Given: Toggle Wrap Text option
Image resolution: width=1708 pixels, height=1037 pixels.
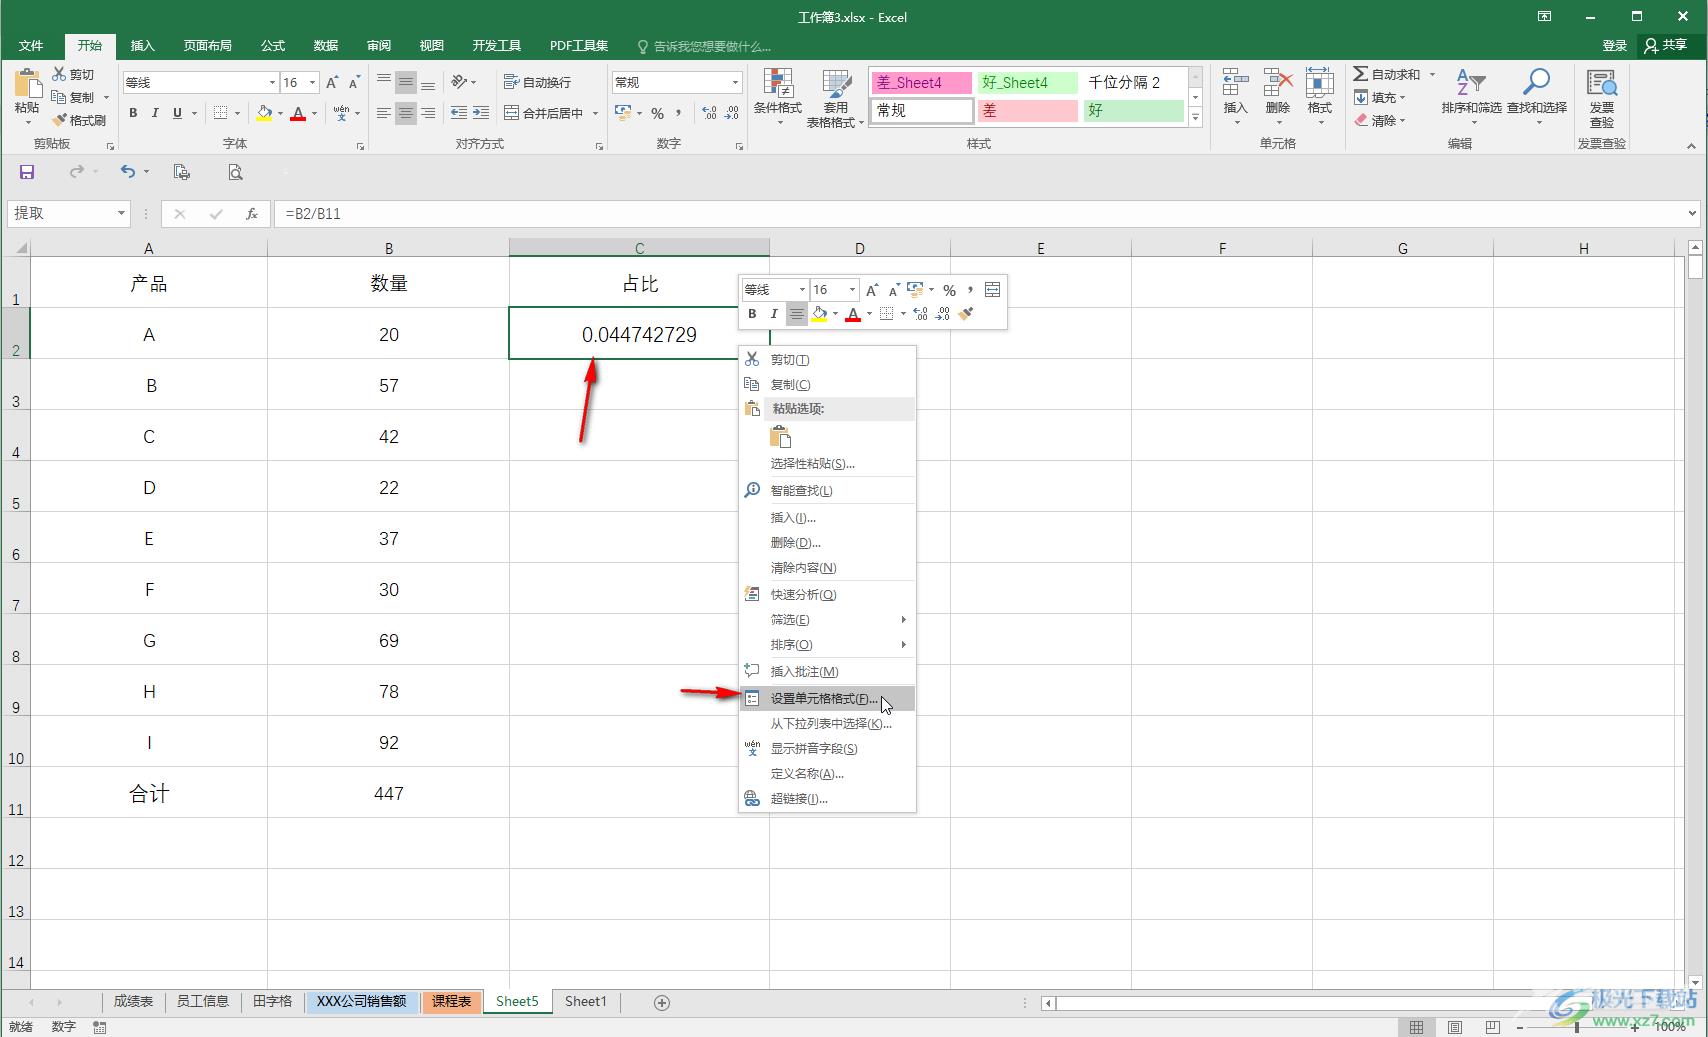Looking at the screenshot, I should 538,82.
